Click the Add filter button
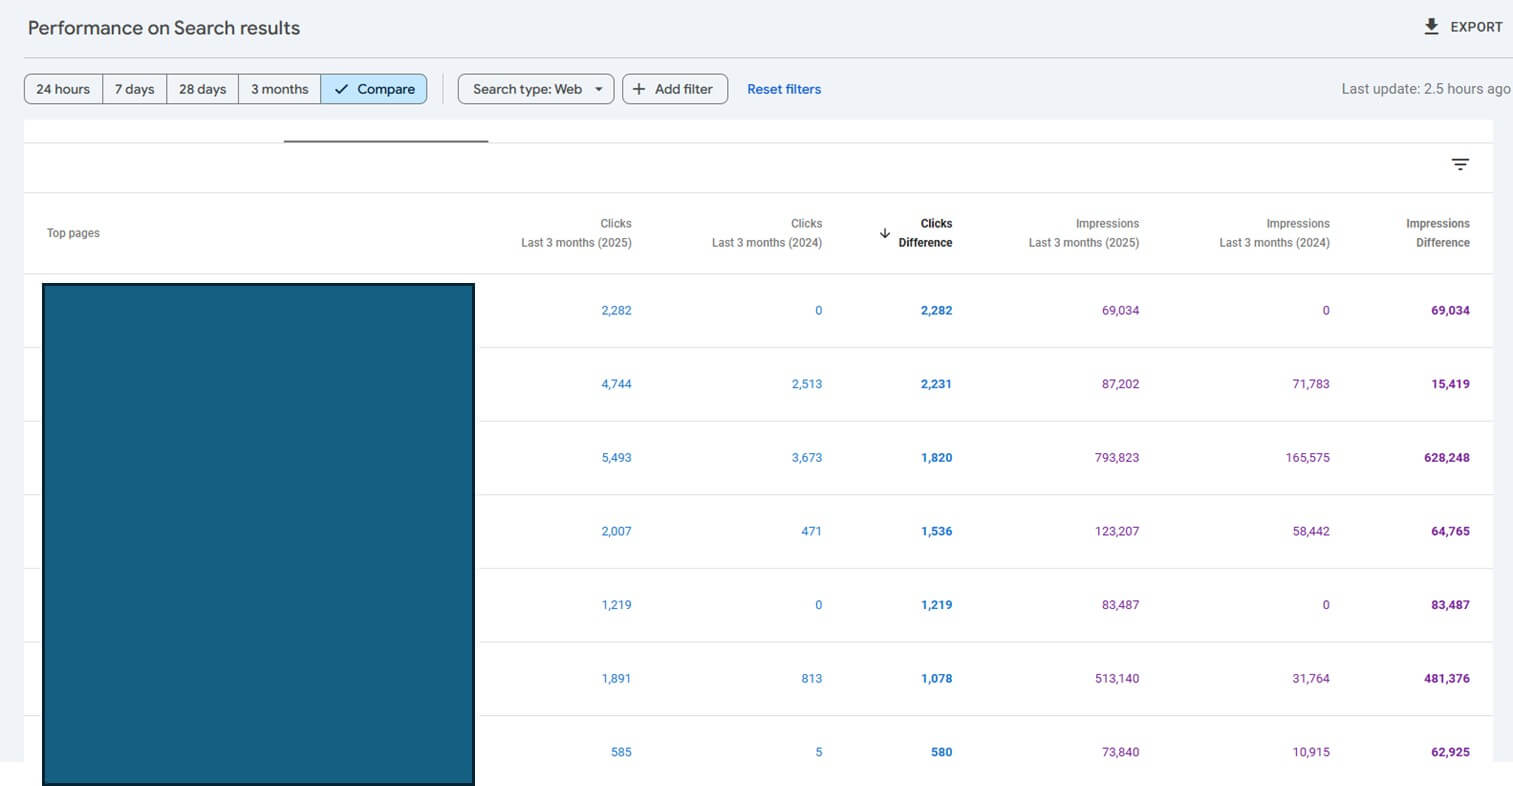1513x786 pixels. (674, 89)
